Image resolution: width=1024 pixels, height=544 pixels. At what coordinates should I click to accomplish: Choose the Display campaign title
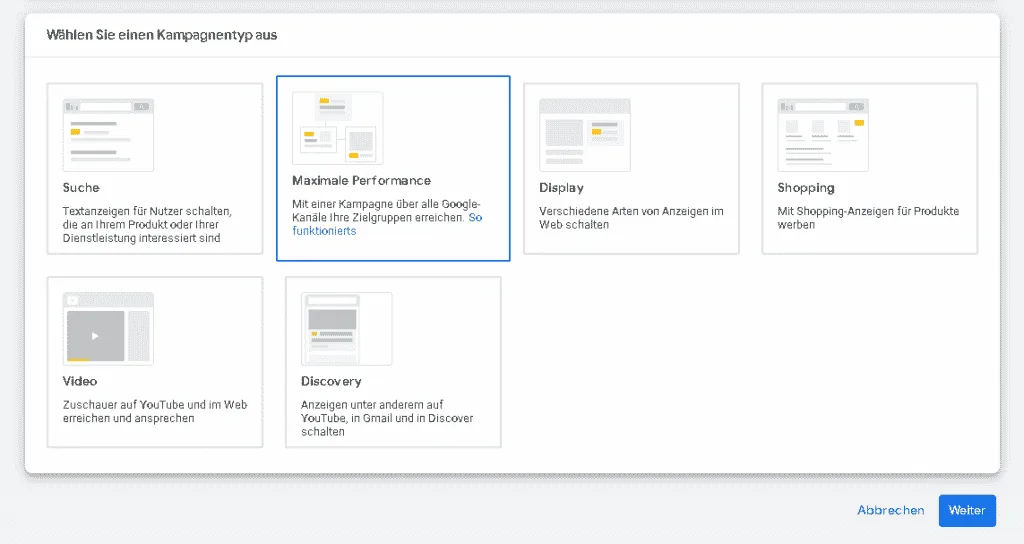[x=561, y=188]
